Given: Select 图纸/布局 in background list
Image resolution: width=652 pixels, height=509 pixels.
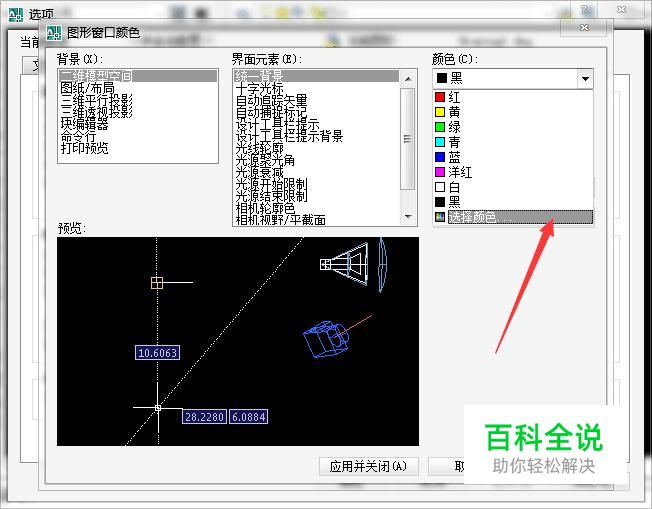Looking at the screenshot, I should point(87,88).
